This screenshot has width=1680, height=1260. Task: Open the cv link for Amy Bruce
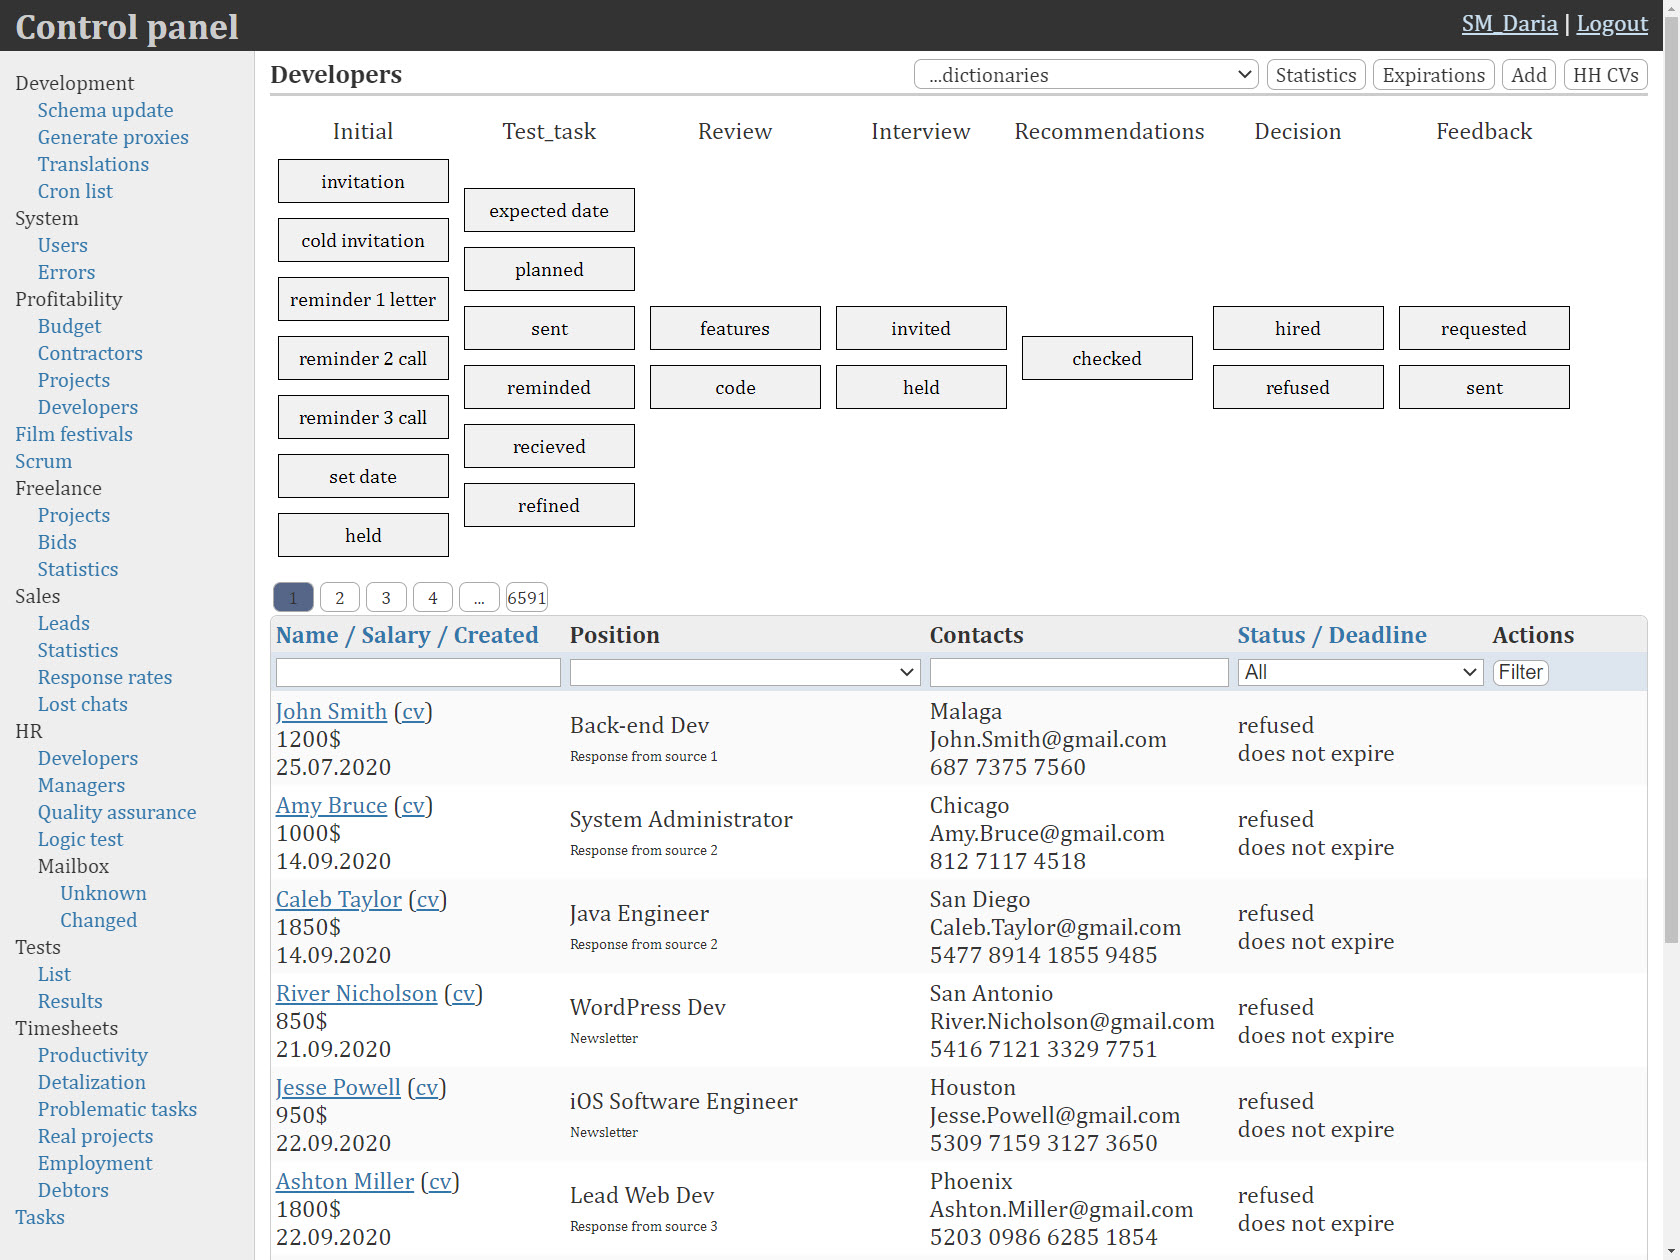(413, 806)
